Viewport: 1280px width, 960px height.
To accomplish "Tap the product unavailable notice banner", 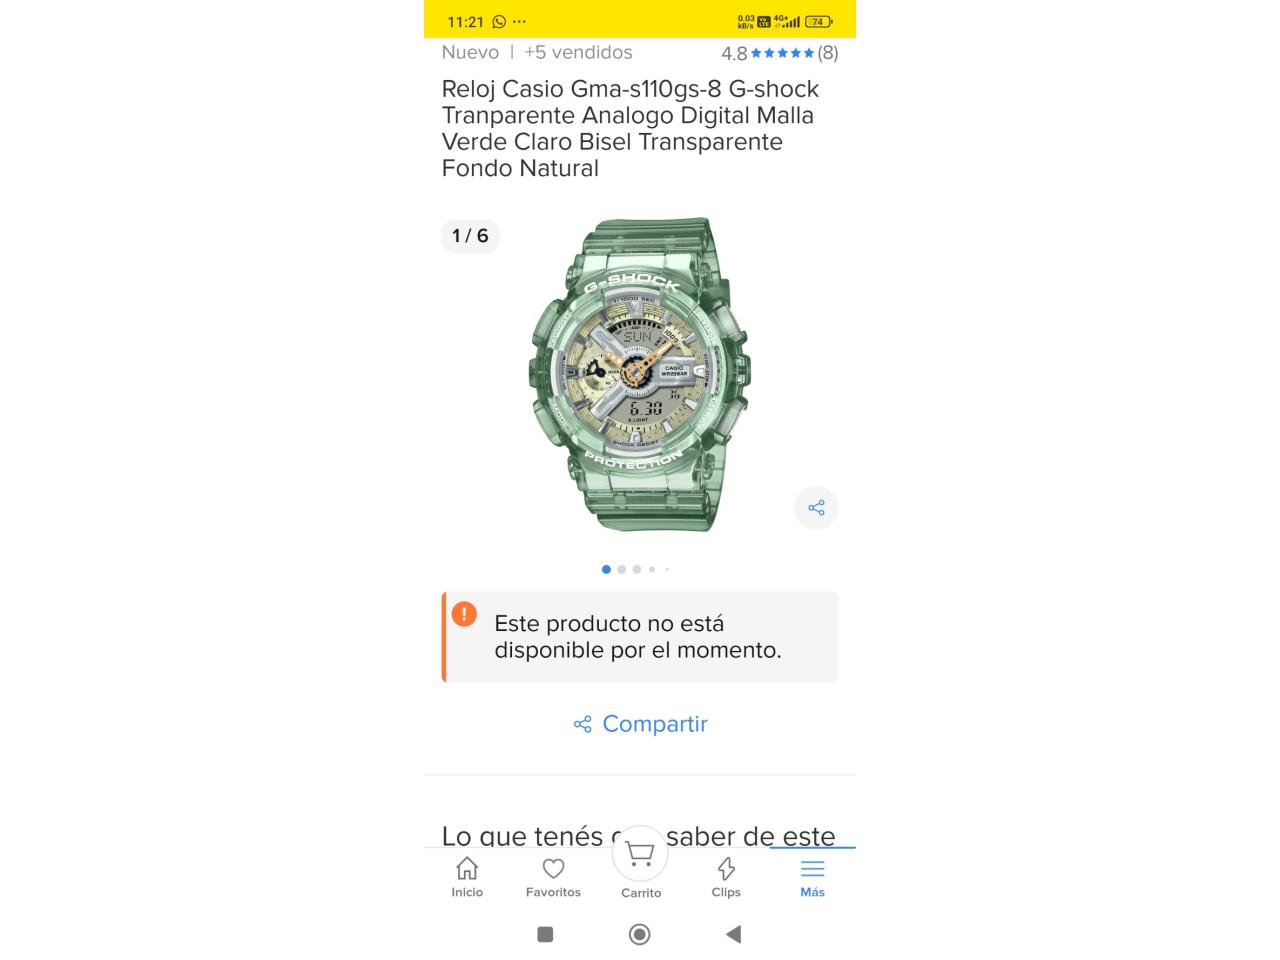I will click(640, 637).
